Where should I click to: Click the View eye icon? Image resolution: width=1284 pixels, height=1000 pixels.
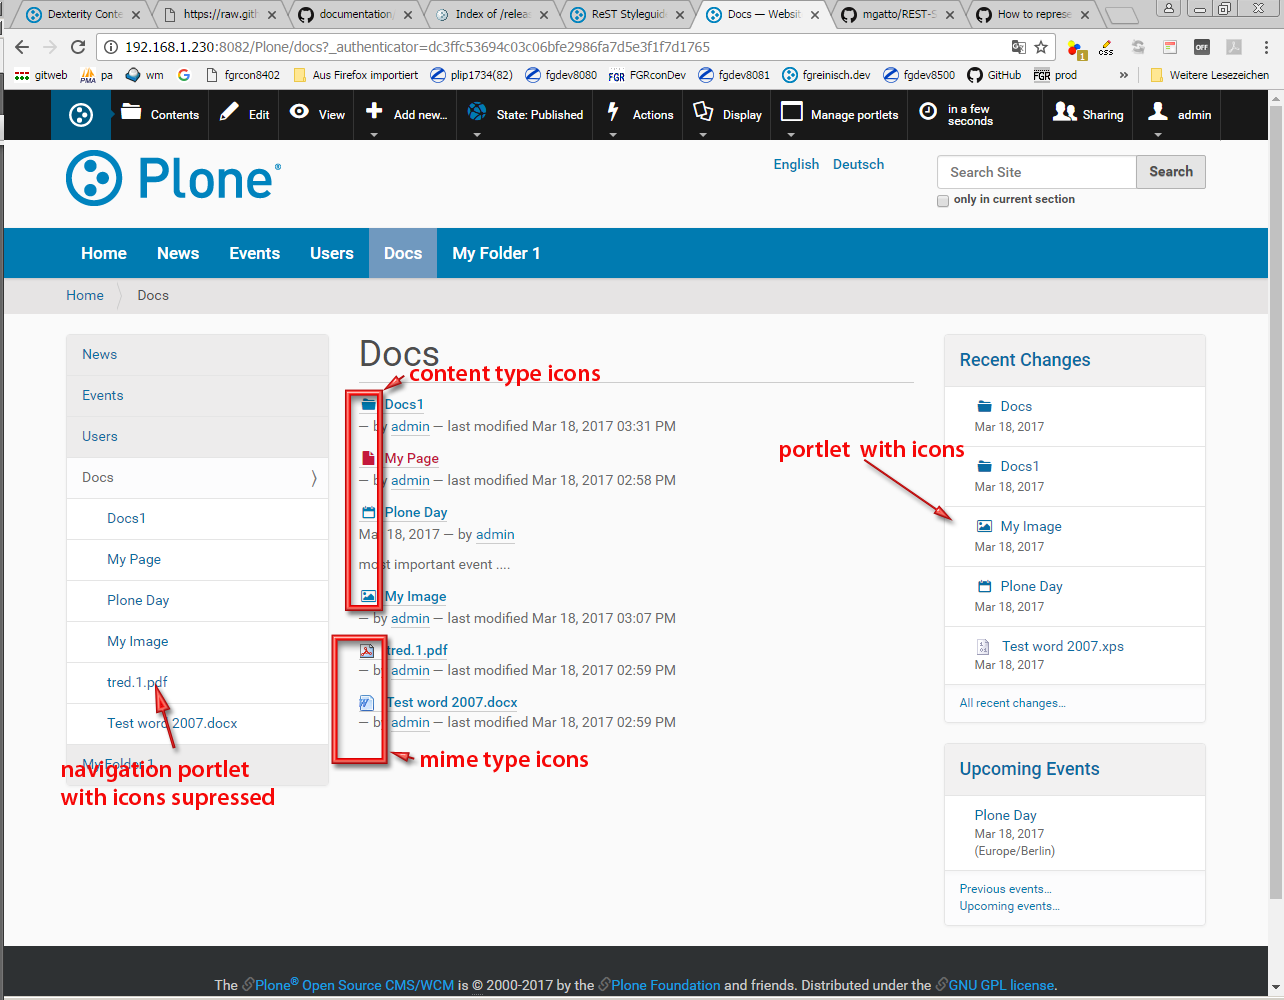click(x=299, y=112)
